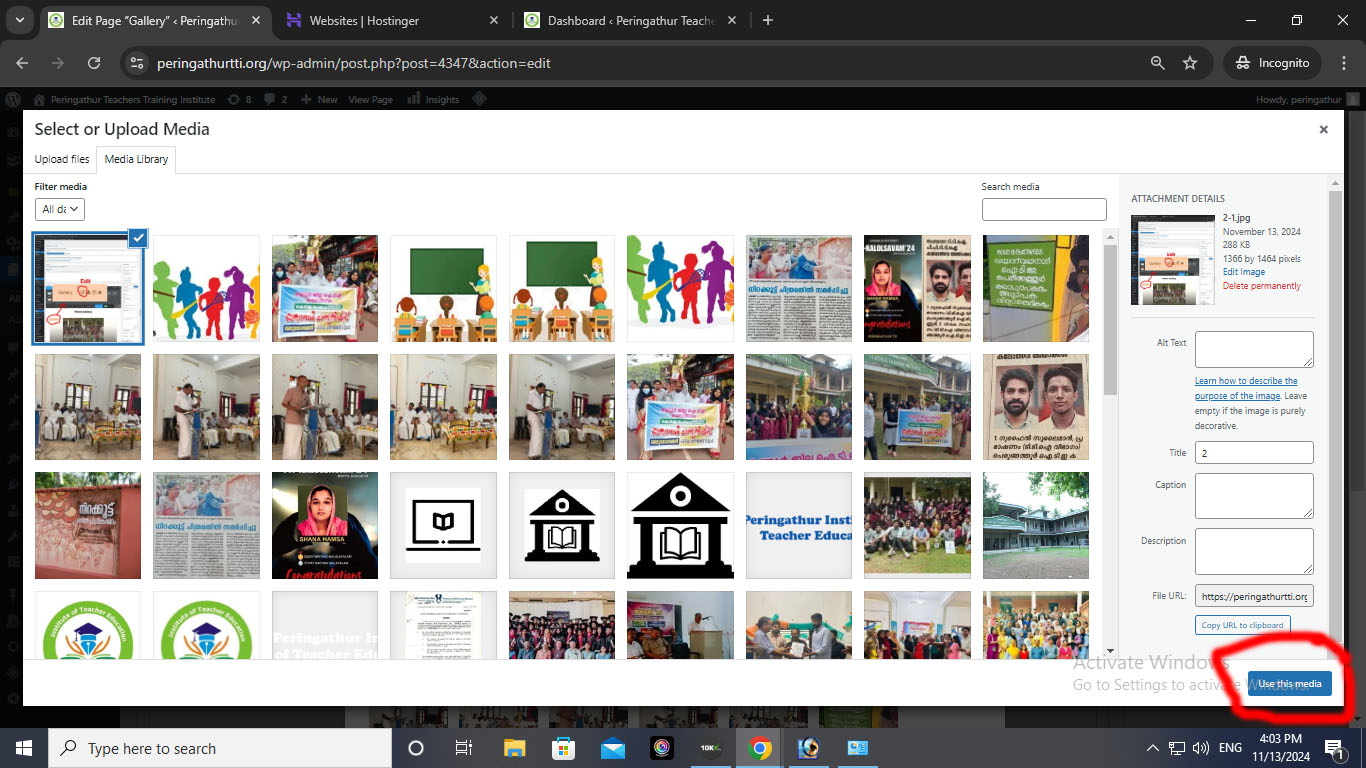Bookmark this page with the star icon
Viewport: 1366px width, 768px height.
(x=1190, y=63)
